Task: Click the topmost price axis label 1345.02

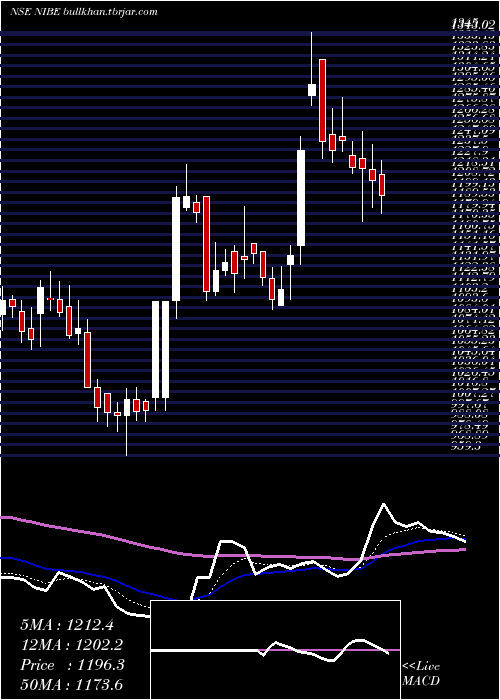Action: [x=473, y=24]
